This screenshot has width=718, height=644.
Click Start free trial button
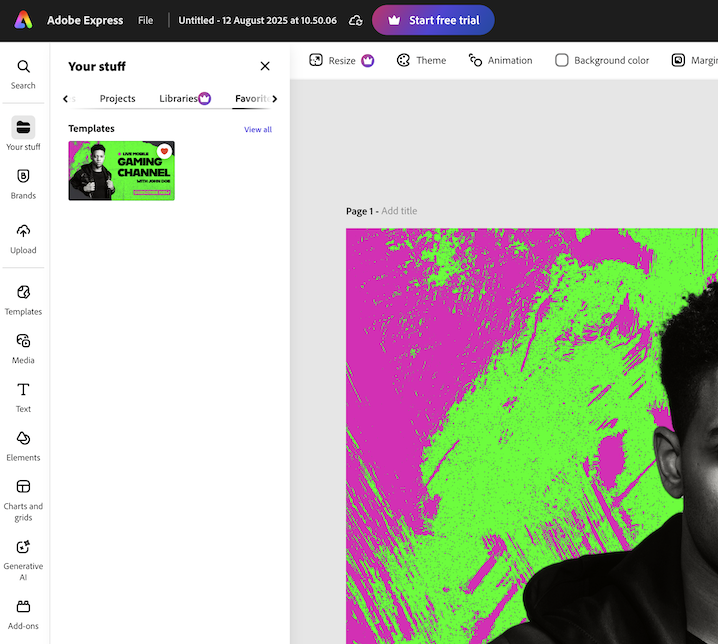433,20
